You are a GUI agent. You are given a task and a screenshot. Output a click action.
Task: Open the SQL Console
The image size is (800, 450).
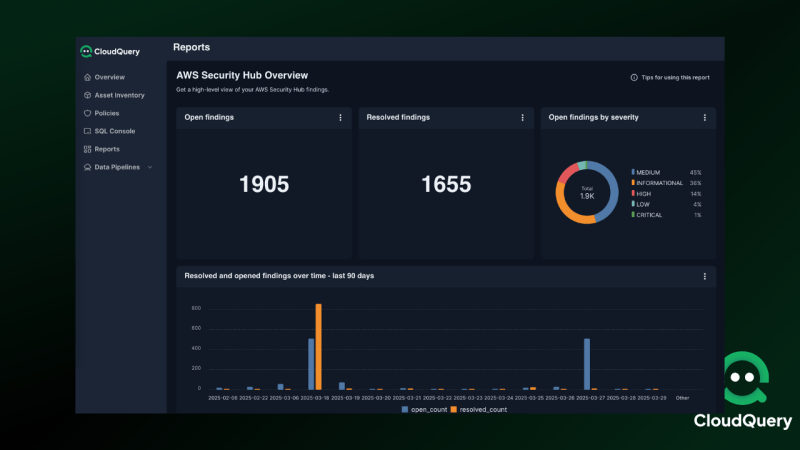(115, 131)
